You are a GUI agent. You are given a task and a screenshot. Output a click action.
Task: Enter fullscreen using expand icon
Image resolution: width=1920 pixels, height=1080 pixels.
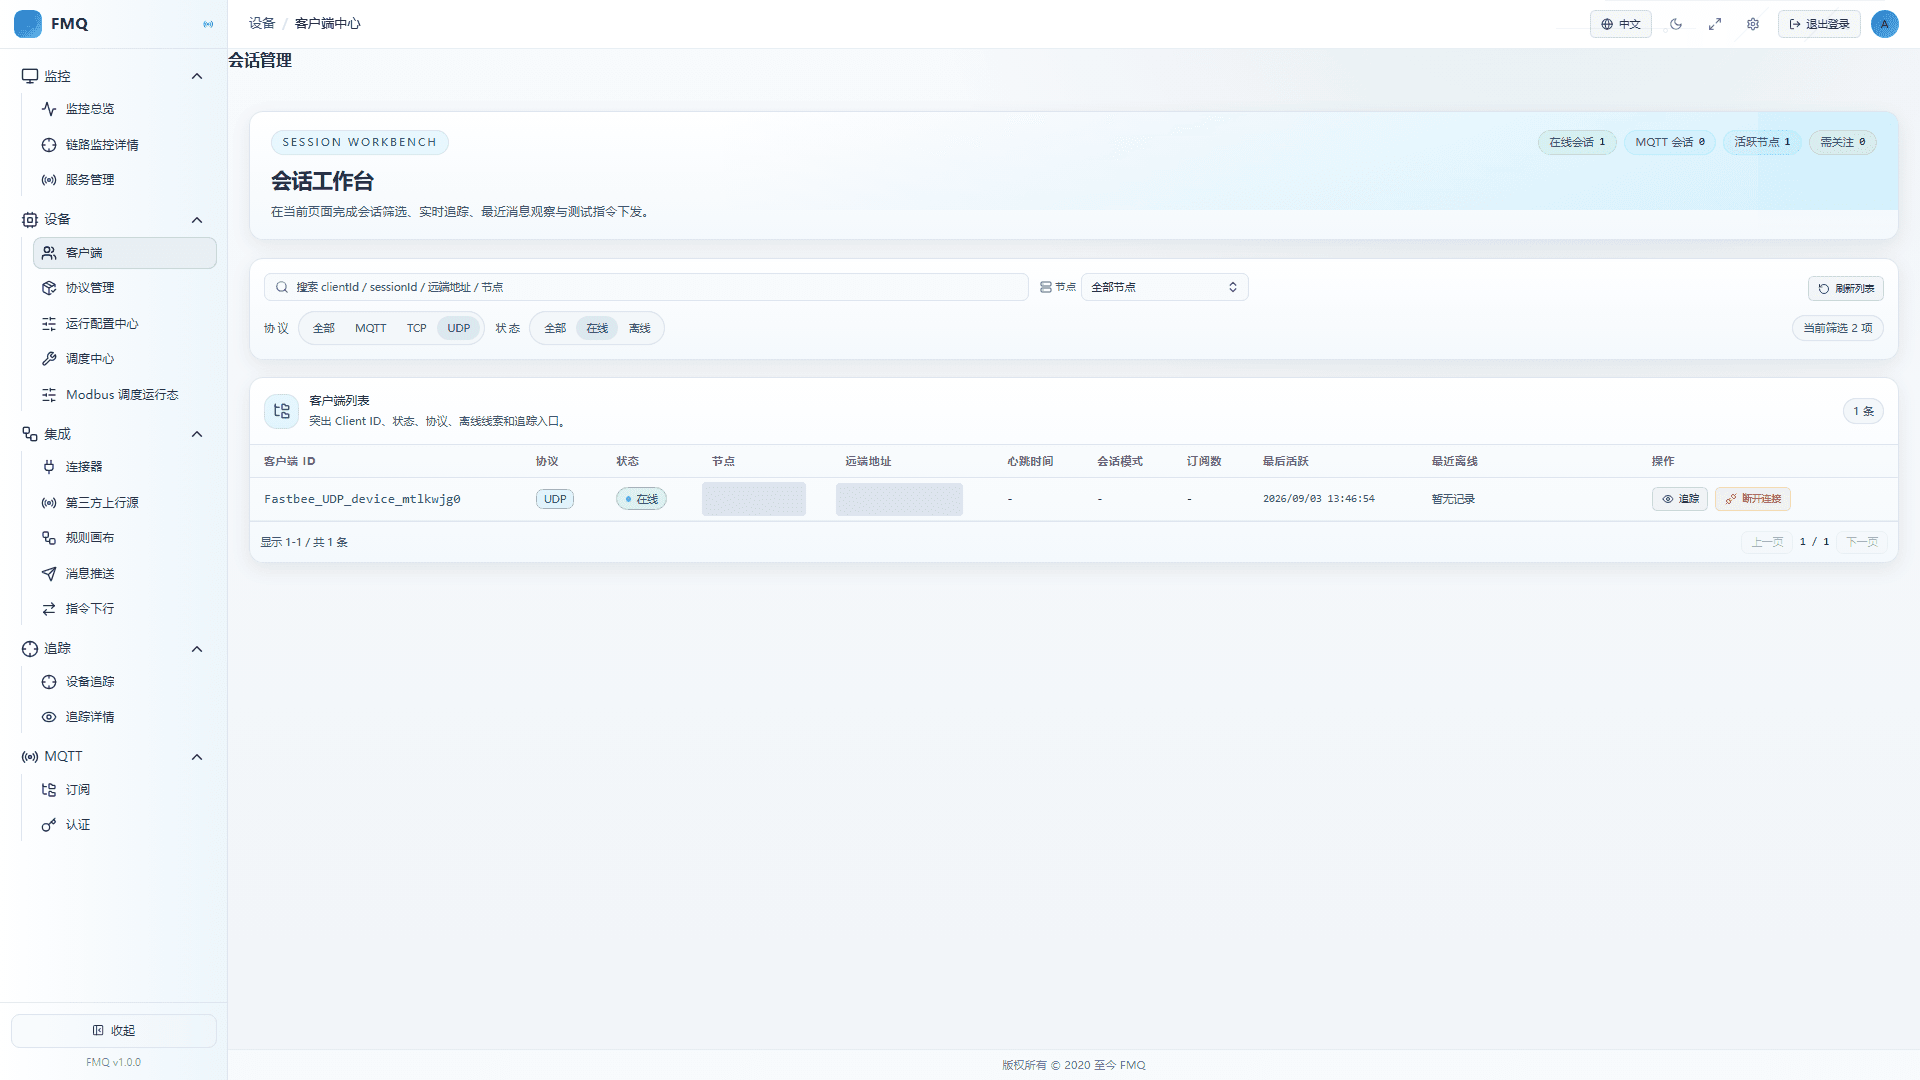[x=1715, y=24]
